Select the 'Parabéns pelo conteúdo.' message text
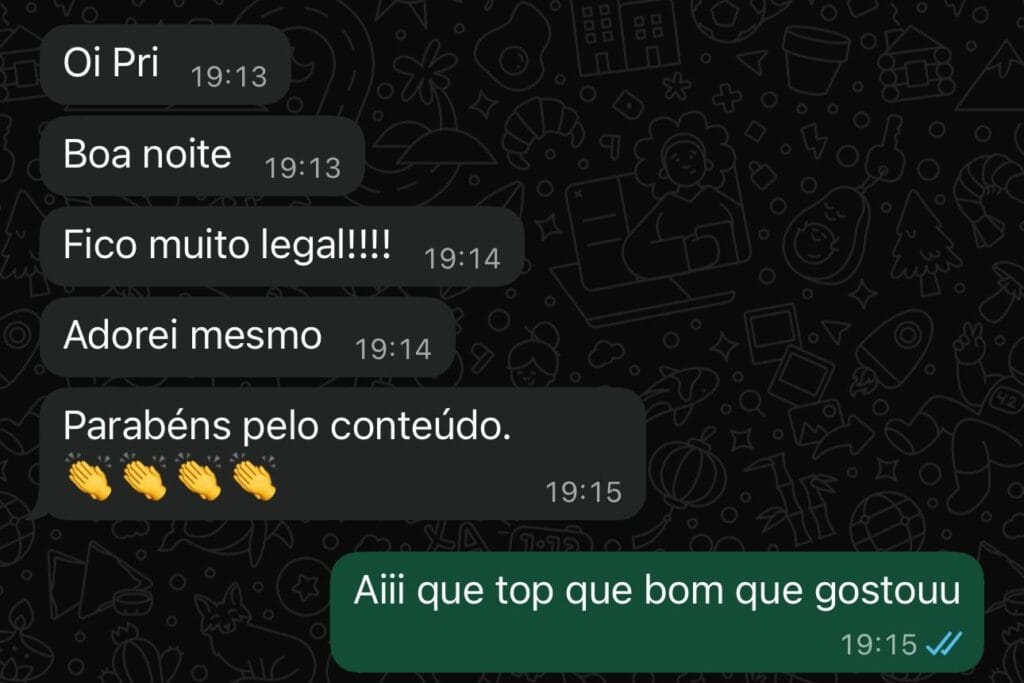 (287, 426)
